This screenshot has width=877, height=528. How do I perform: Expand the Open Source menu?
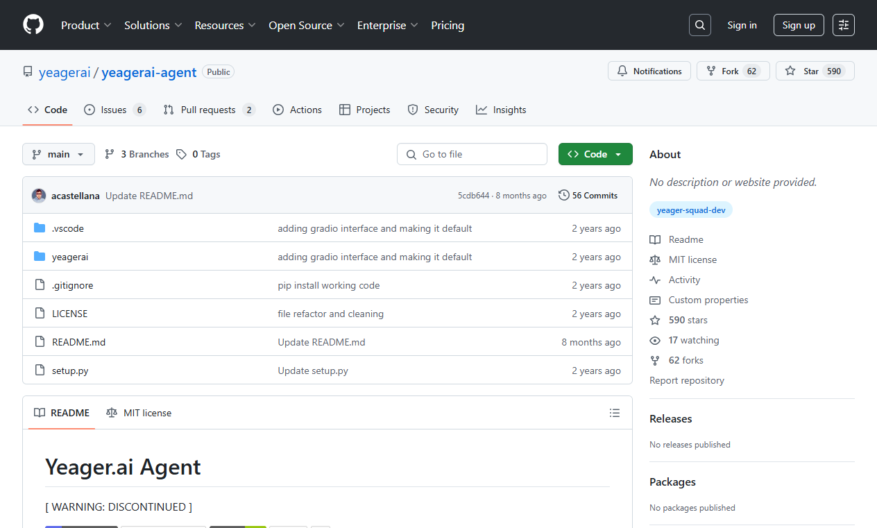click(306, 25)
